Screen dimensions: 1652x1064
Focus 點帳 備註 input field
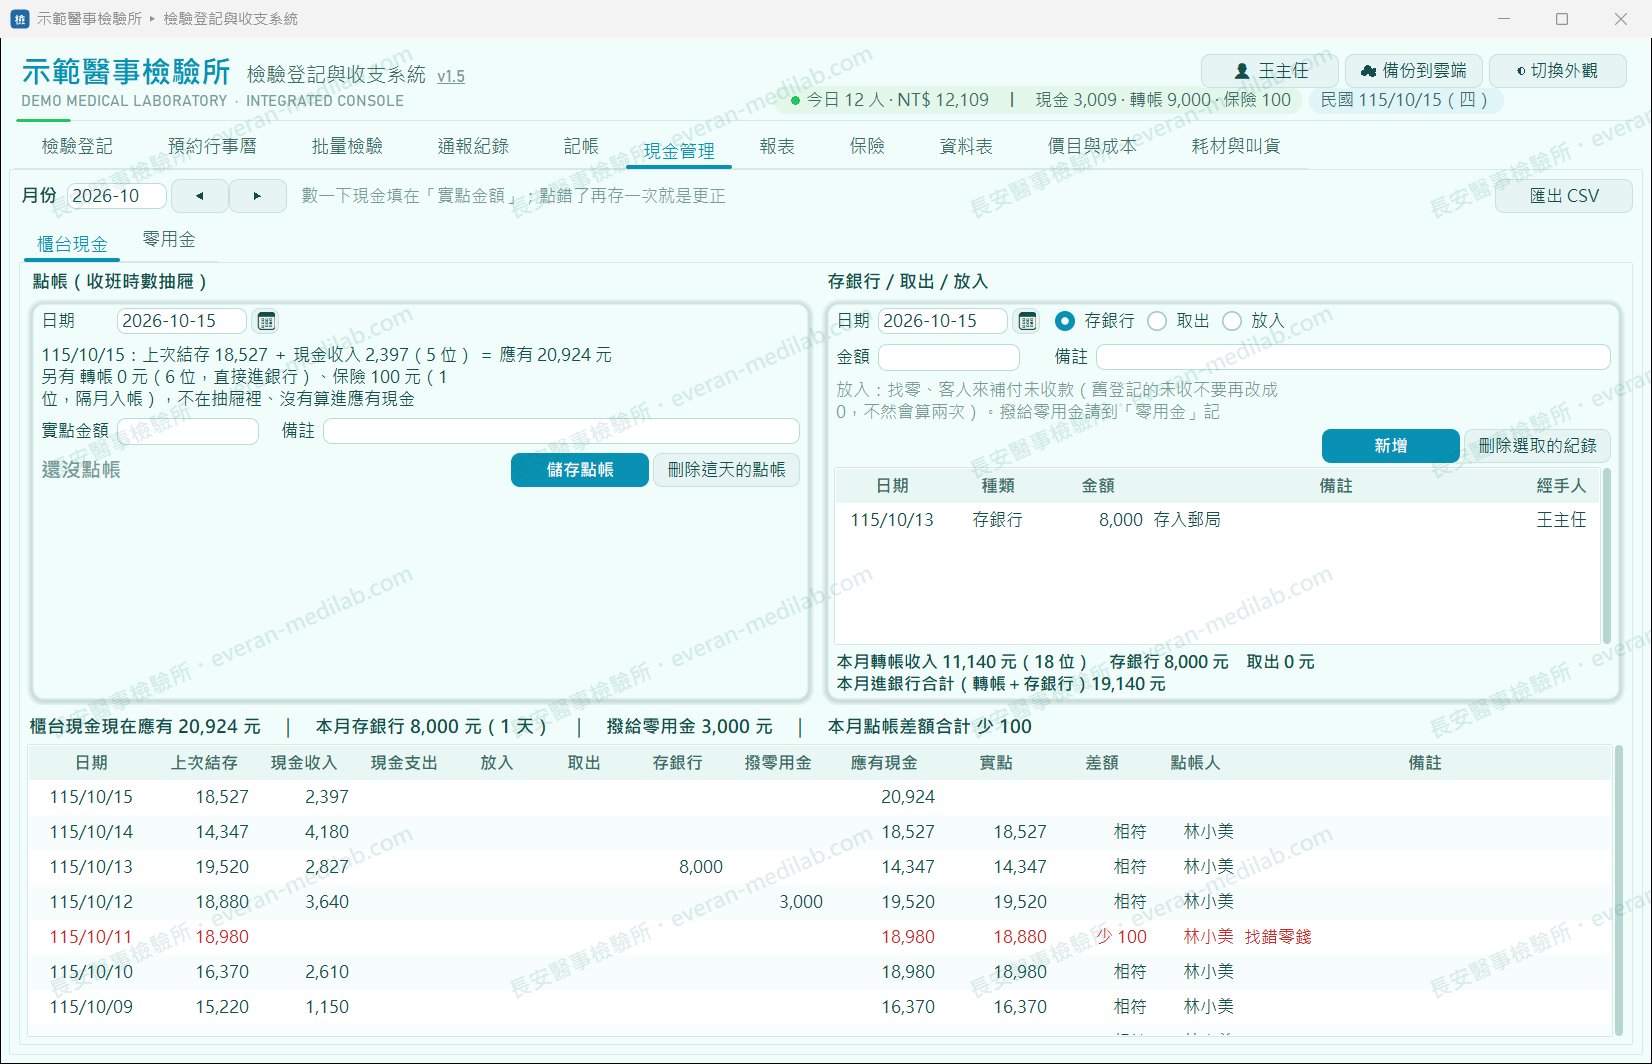(x=561, y=431)
